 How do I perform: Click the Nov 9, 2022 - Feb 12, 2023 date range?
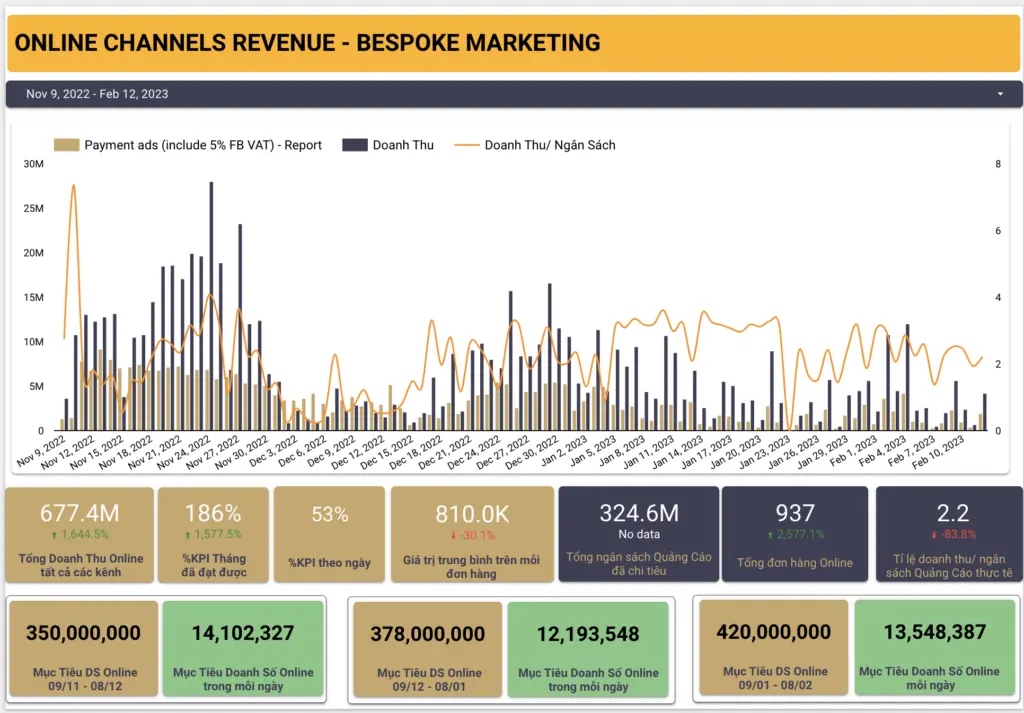[97, 94]
